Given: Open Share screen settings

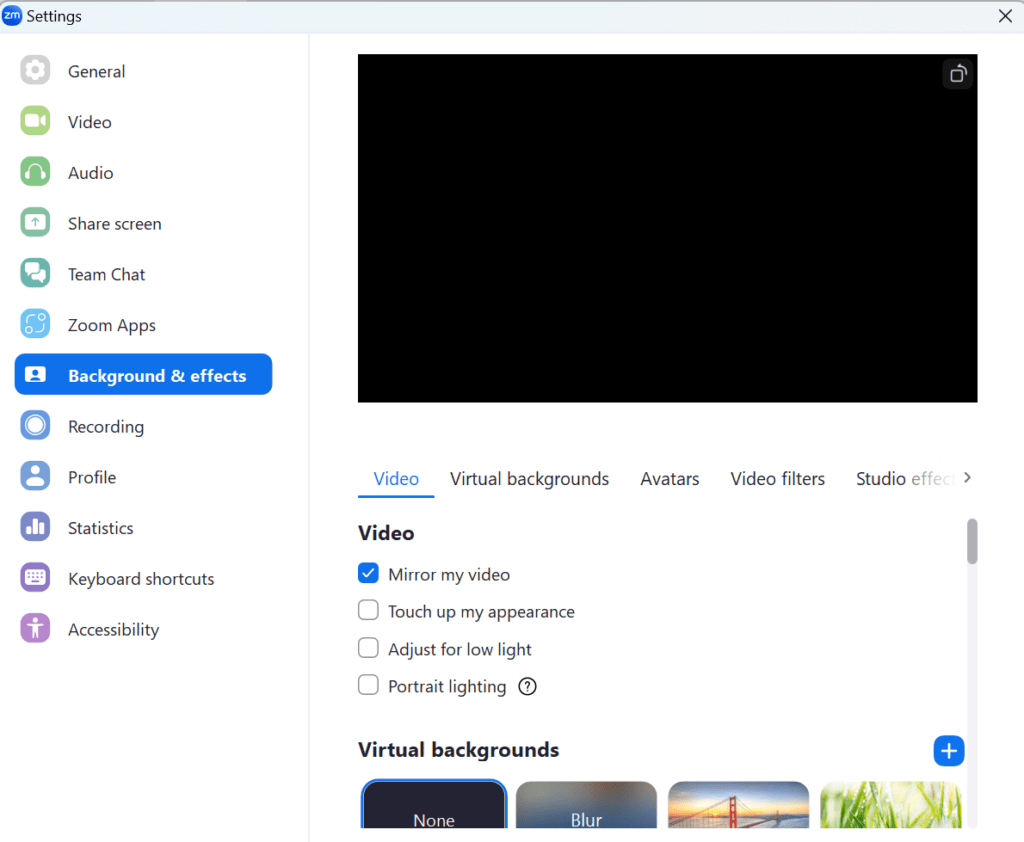Looking at the screenshot, I should click(x=114, y=223).
